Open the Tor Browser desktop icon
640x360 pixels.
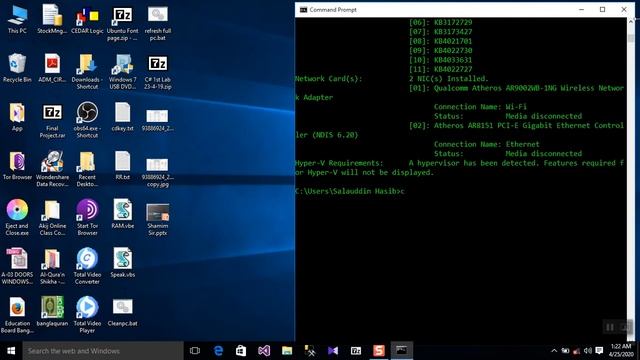(17, 166)
